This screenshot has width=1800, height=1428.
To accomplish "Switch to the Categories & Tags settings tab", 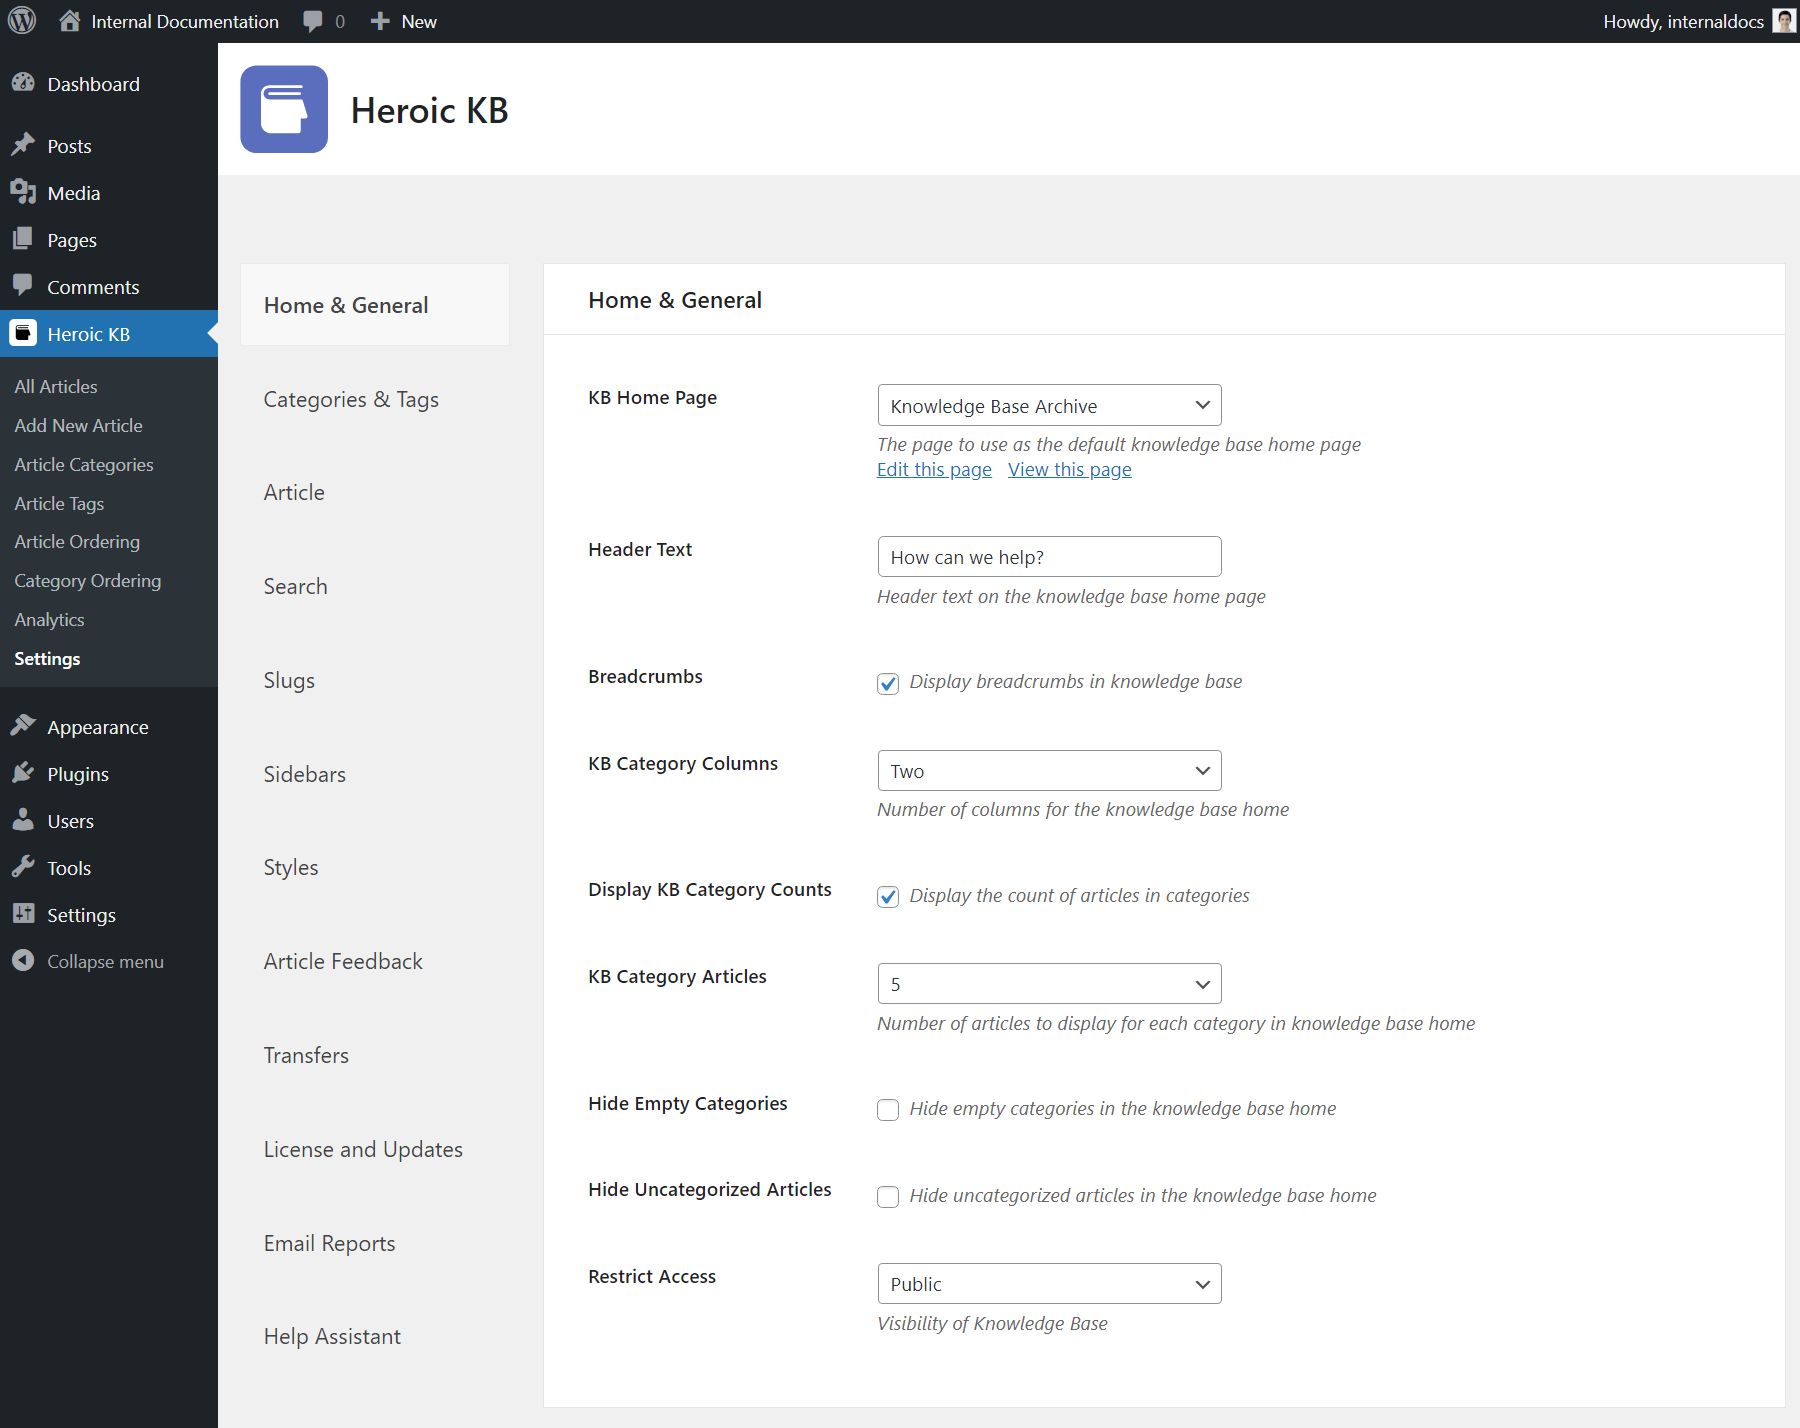I will coord(351,399).
